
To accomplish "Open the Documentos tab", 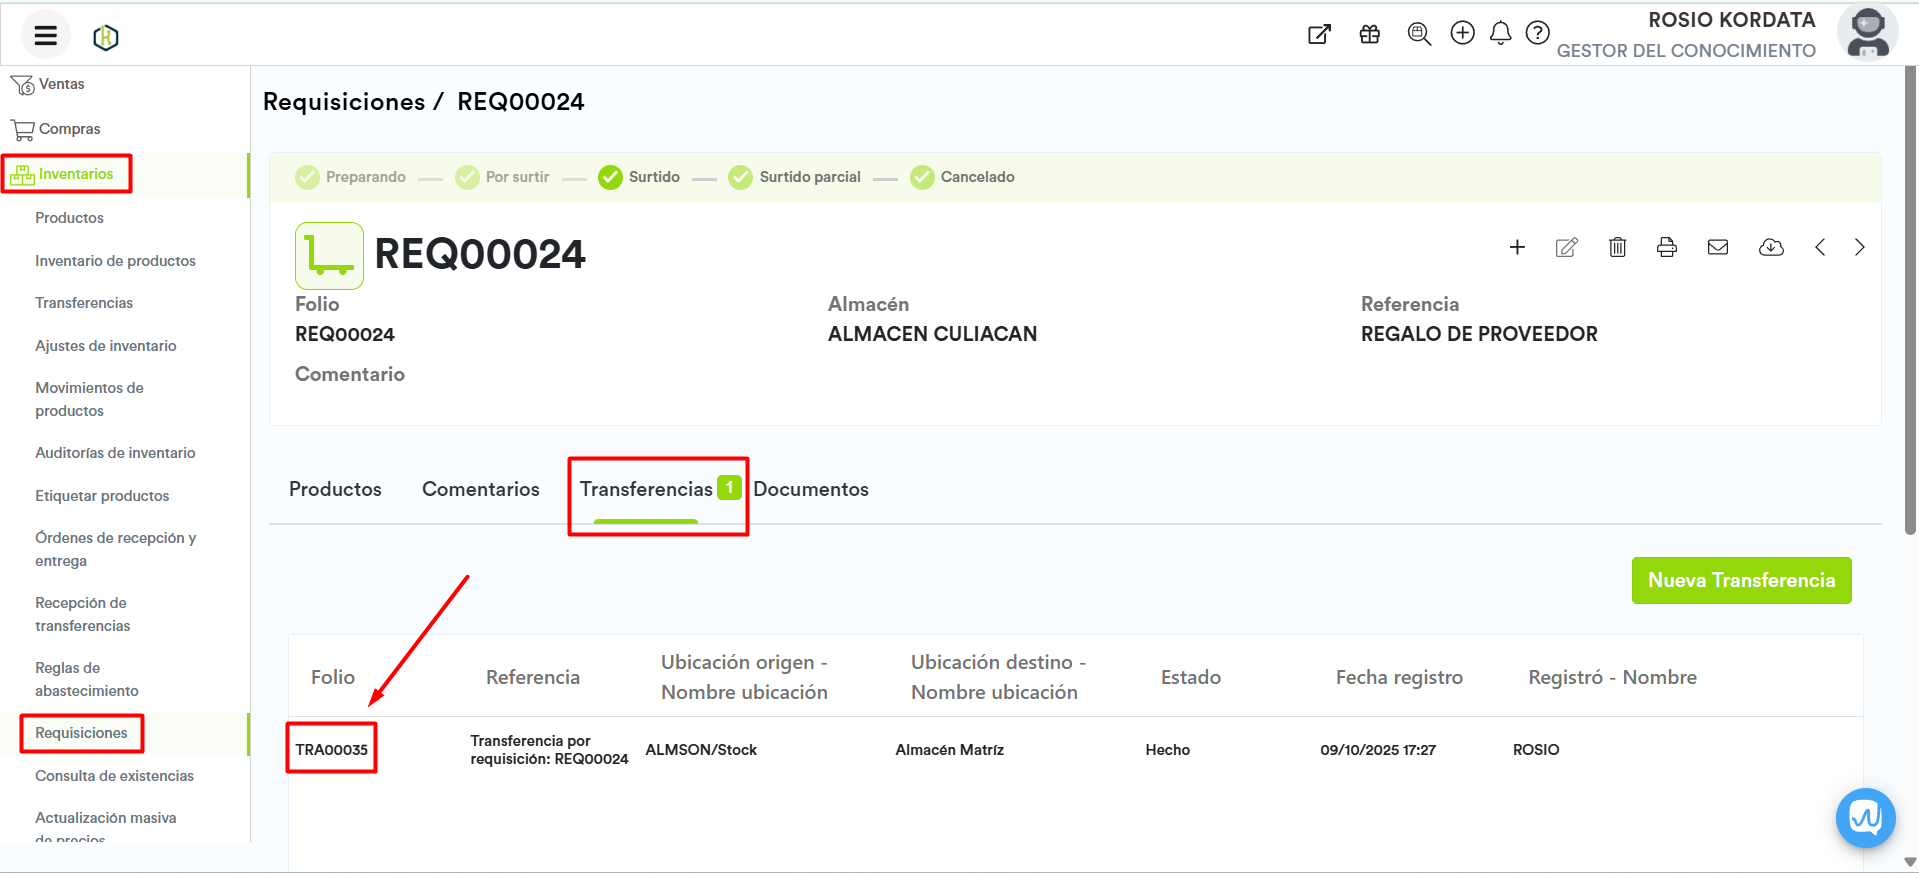I will [x=811, y=489].
